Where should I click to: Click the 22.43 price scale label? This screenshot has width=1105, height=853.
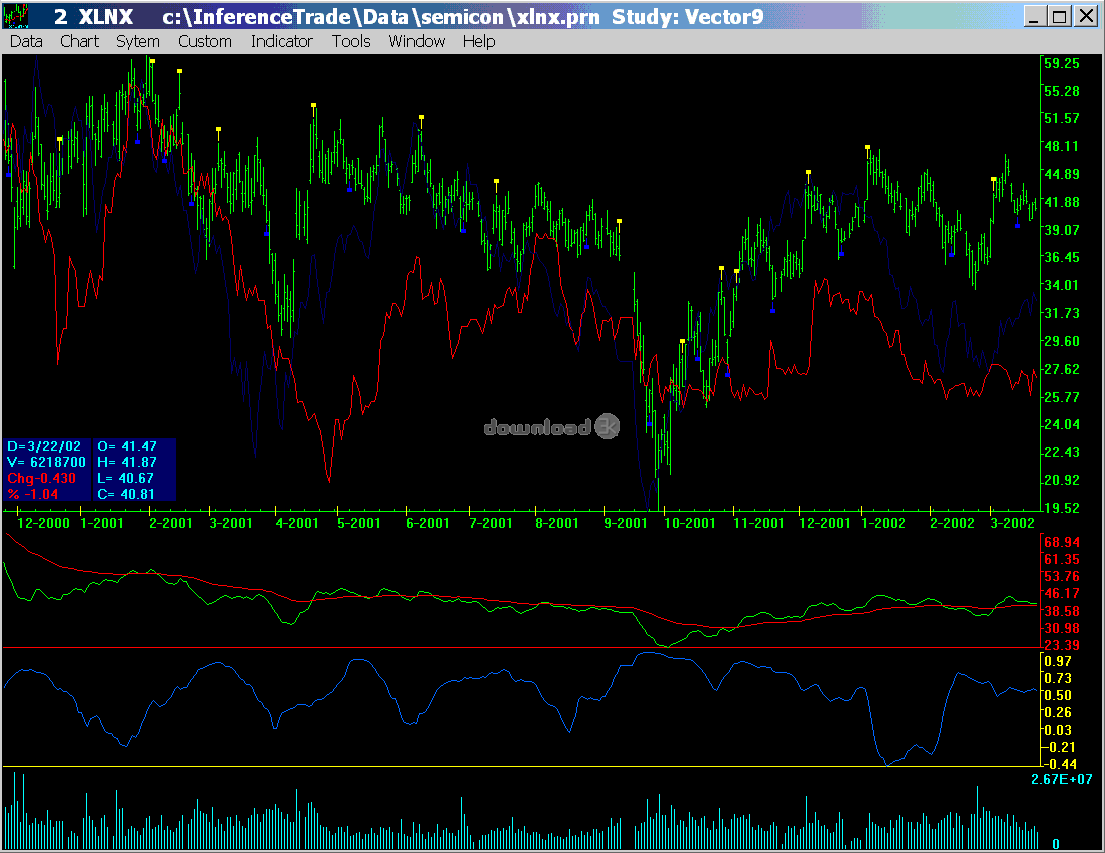pos(1062,452)
